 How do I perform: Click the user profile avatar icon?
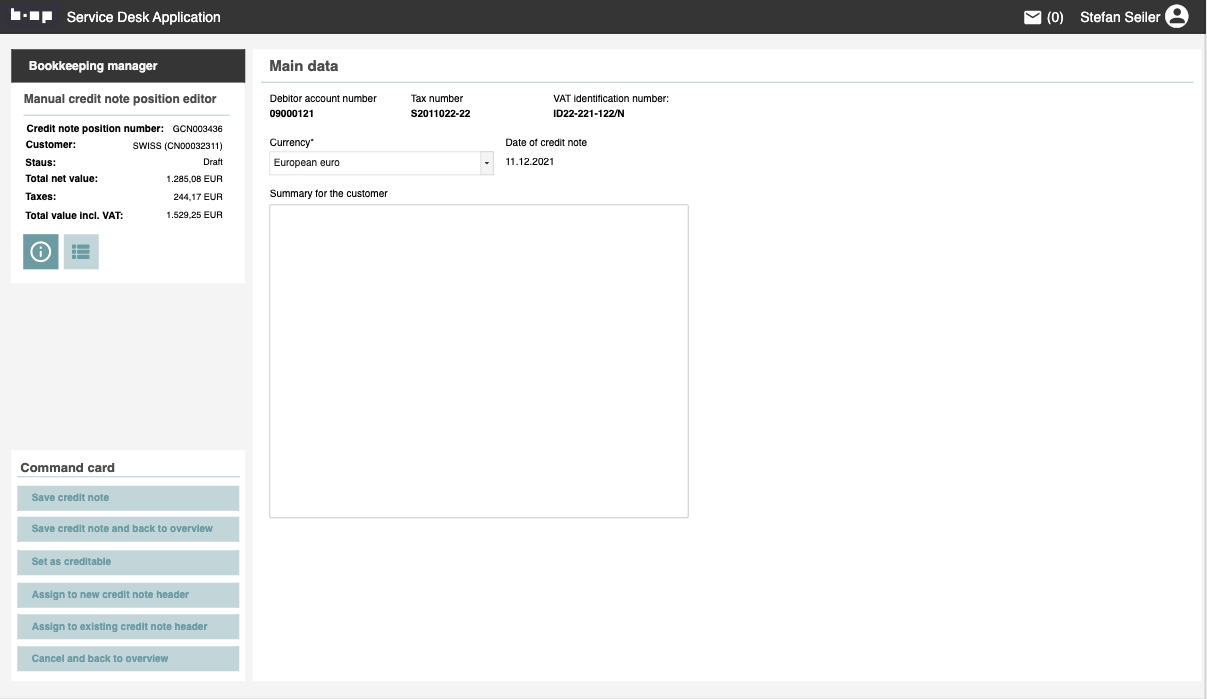[x=1177, y=17]
